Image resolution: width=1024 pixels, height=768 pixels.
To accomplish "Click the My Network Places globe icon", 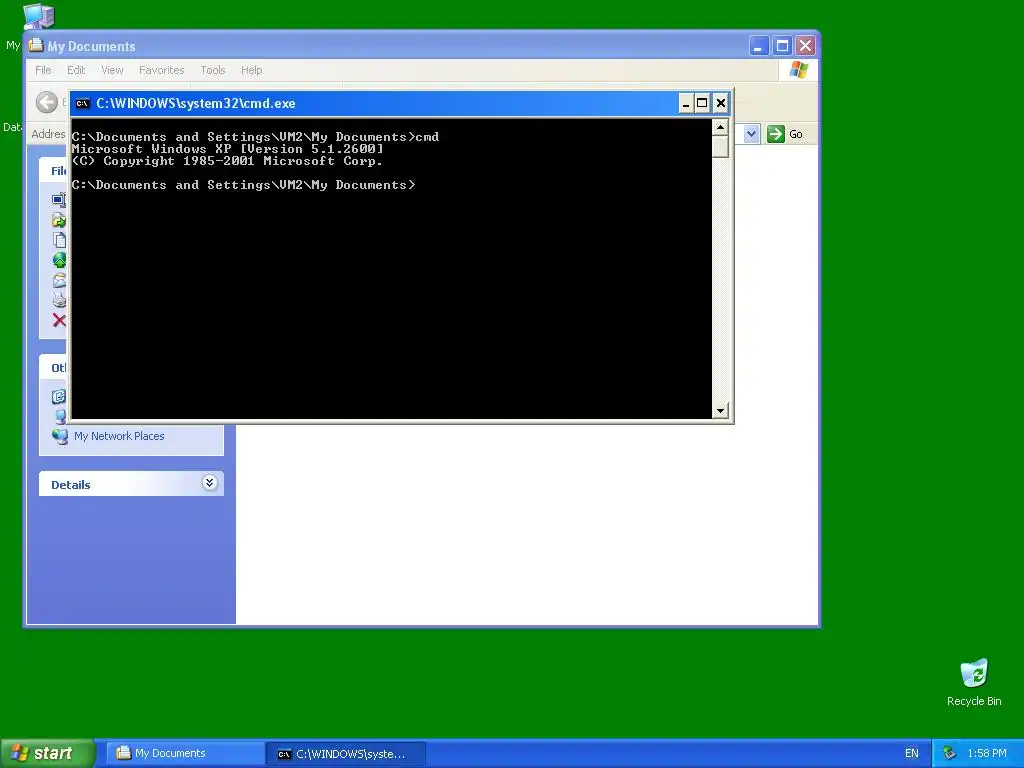I will (x=59, y=436).
